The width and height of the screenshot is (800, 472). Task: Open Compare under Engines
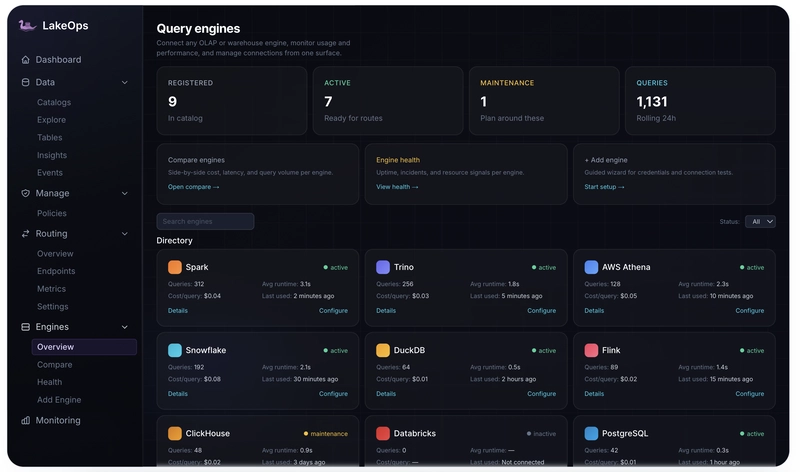55,365
